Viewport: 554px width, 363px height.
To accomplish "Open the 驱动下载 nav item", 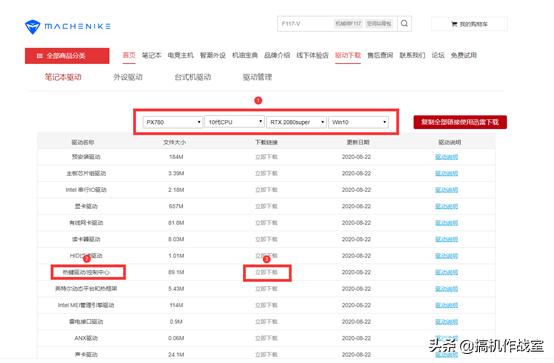I will click(x=348, y=55).
